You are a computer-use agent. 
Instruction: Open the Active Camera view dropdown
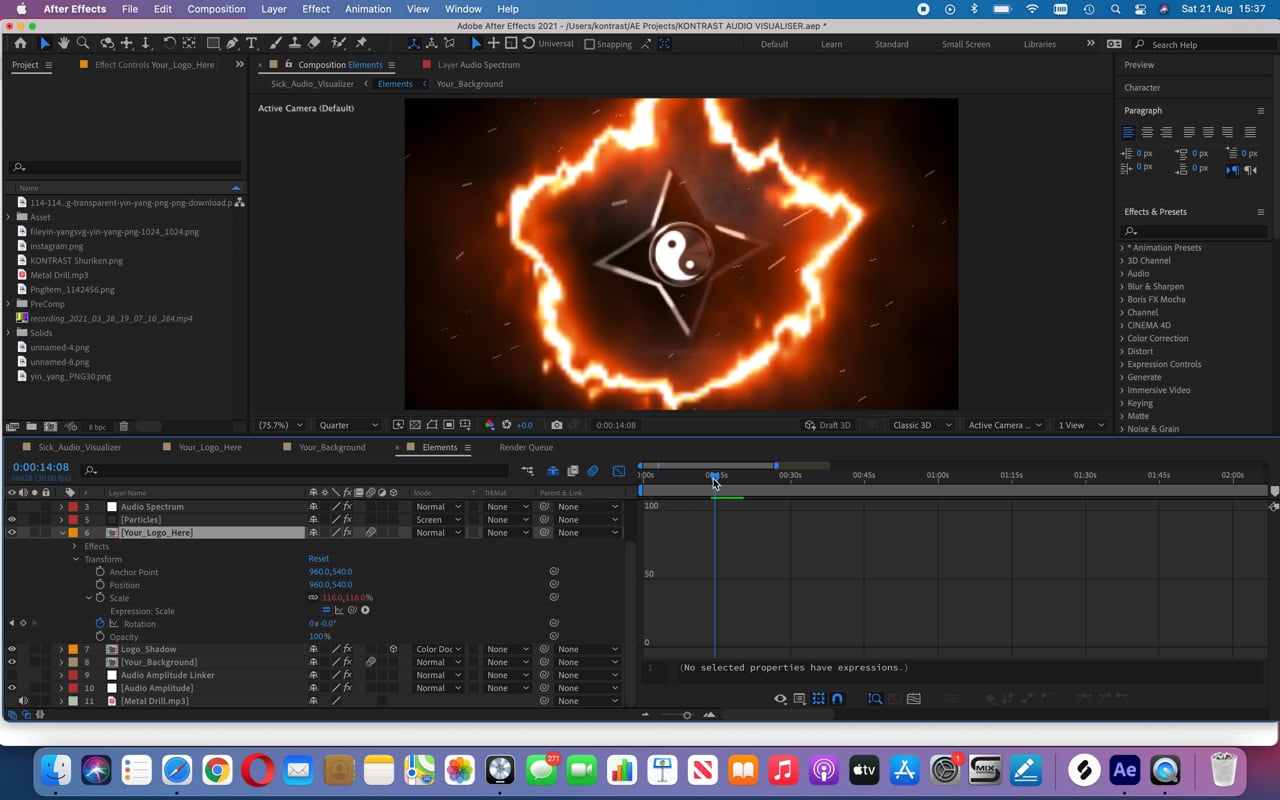[x=1005, y=425]
